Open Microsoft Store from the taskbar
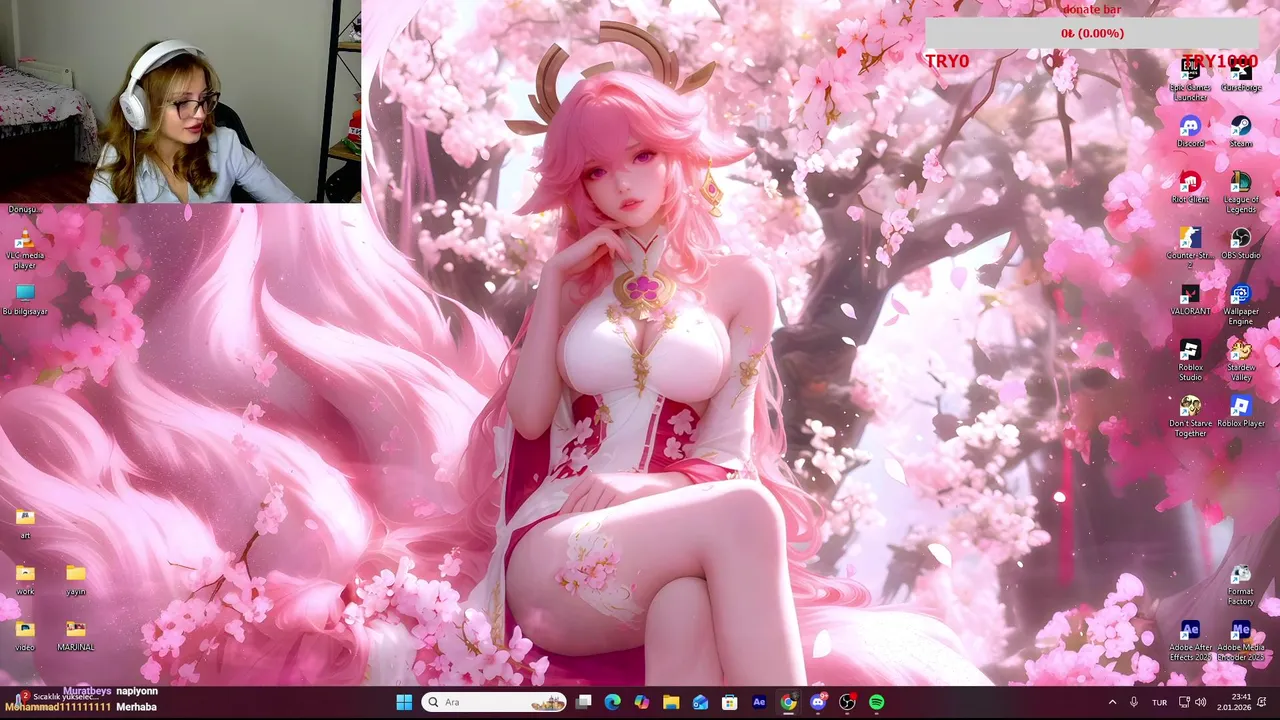Viewport: 1280px width, 720px height. [x=730, y=702]
